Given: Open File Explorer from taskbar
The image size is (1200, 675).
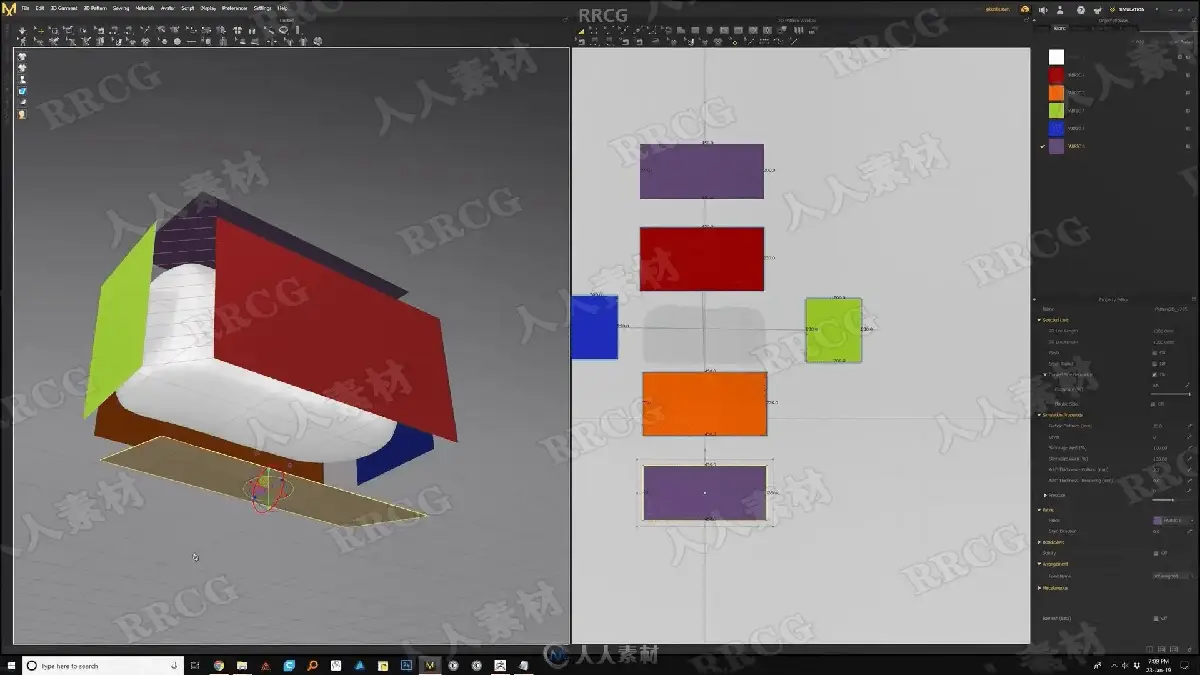Looking at the screenshot, I should click(242, 665).
